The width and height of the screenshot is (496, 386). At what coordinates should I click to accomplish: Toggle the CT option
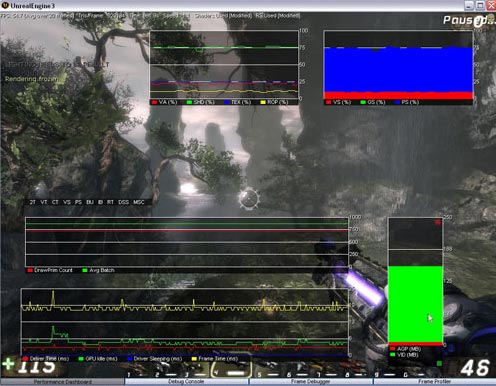(55, 202)
